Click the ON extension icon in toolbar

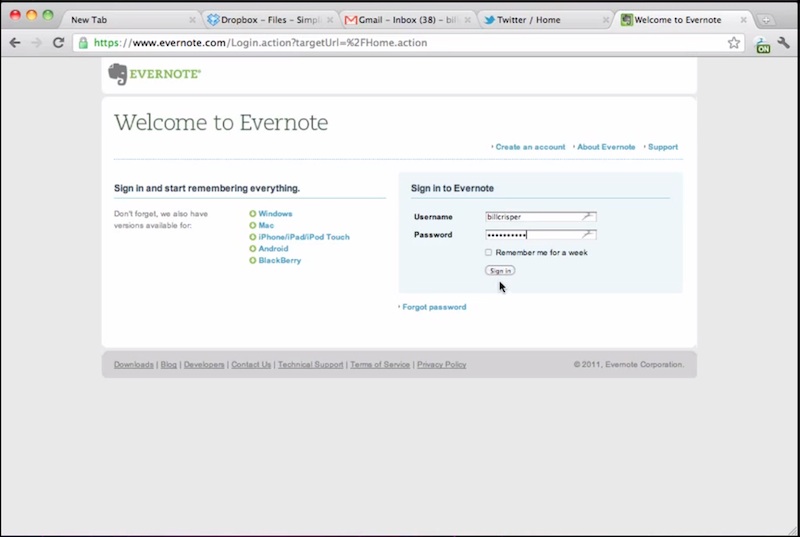point(762,44)
